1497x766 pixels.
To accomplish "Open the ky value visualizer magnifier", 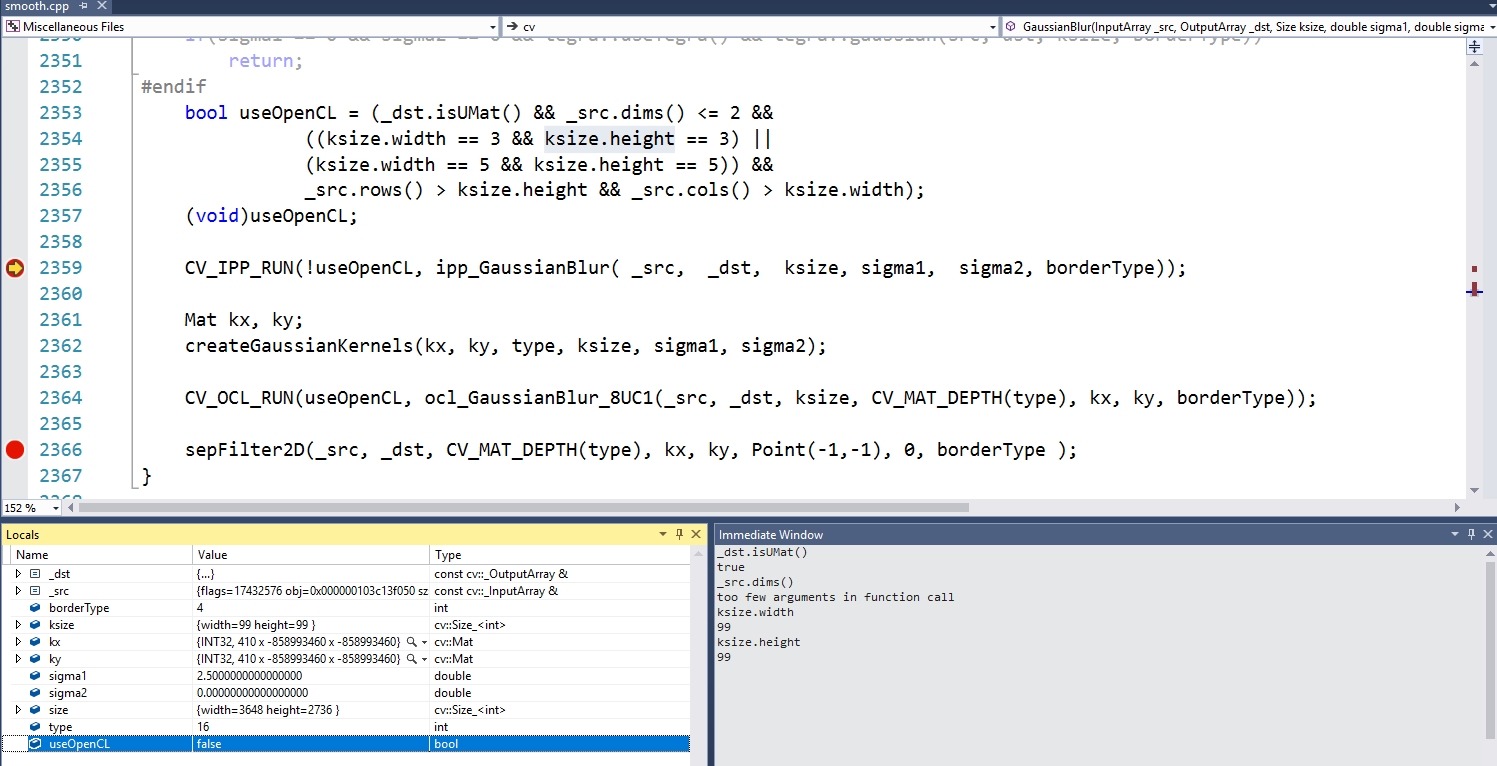I will click(412, 659).
